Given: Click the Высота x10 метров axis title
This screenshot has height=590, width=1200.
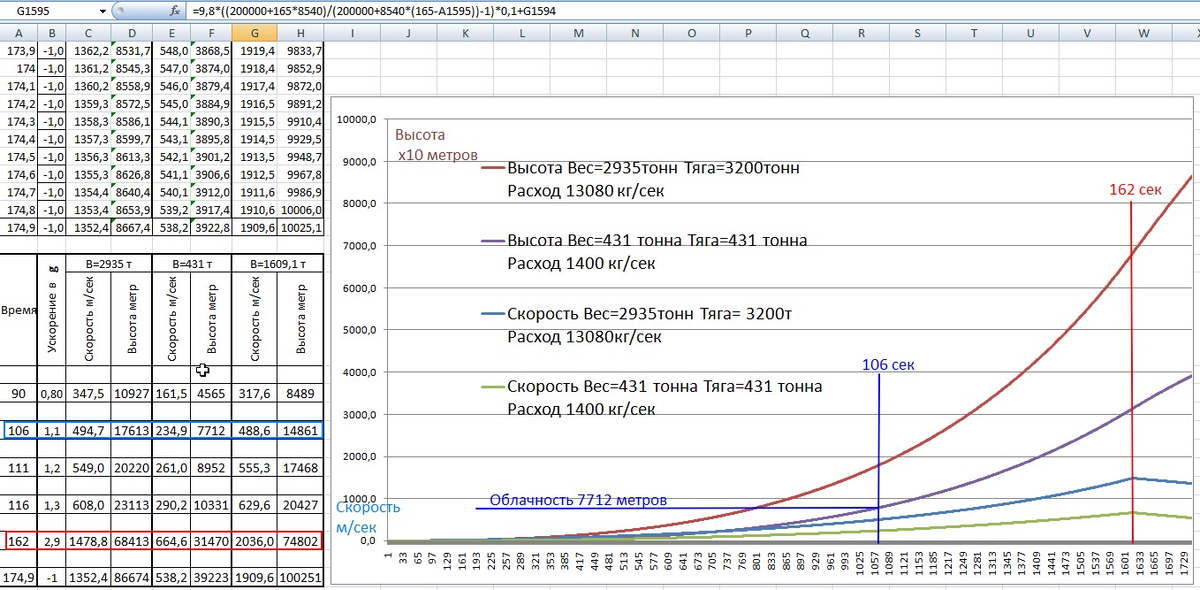Looking at the screenshot, I should 436,145.
